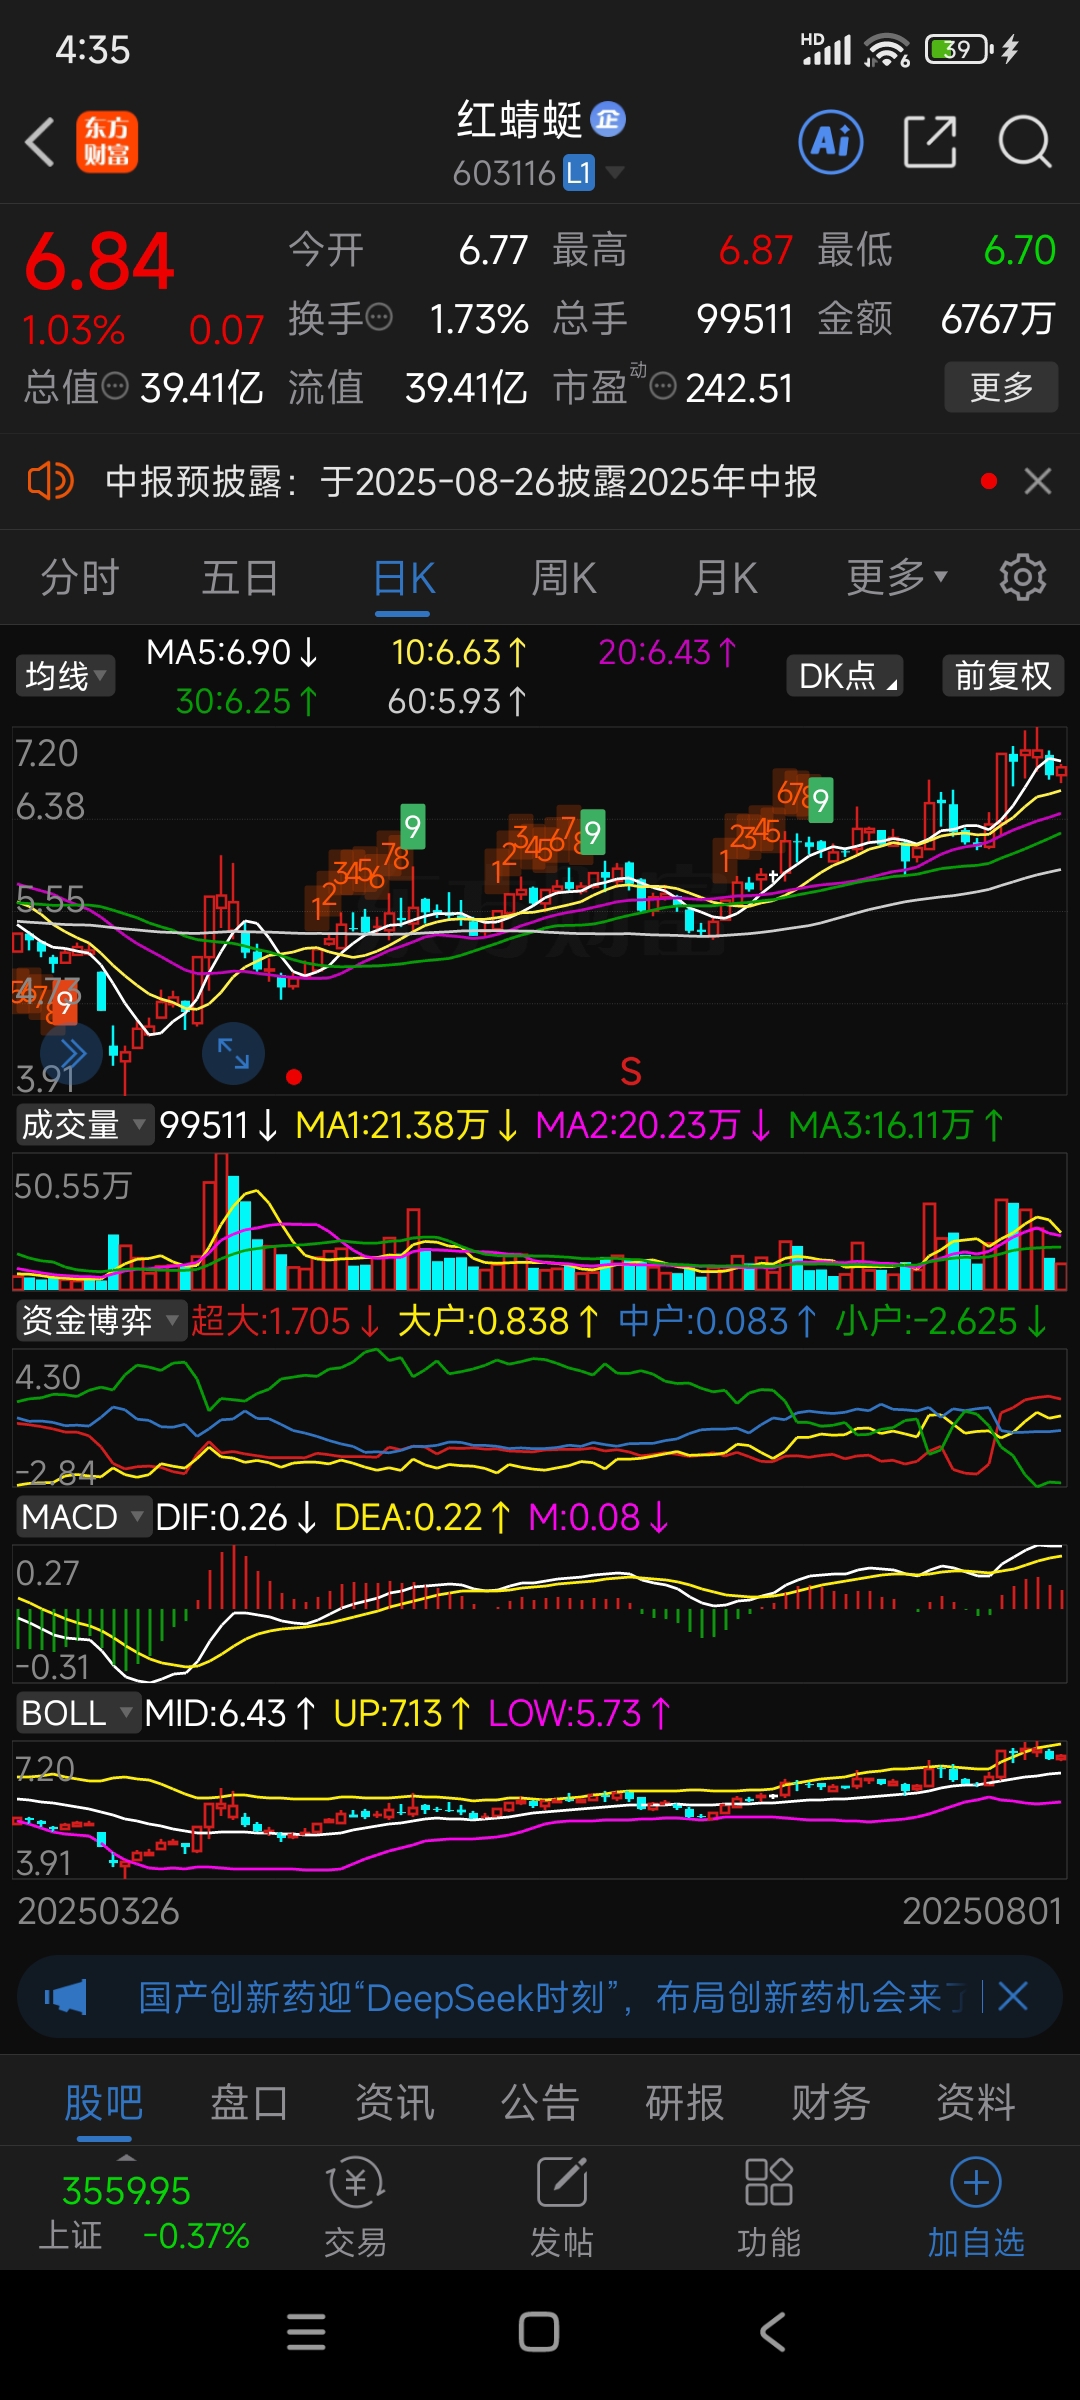The image size is (1080, 2400).
Task: Tap the share/export icon
Action: (930, 142)
